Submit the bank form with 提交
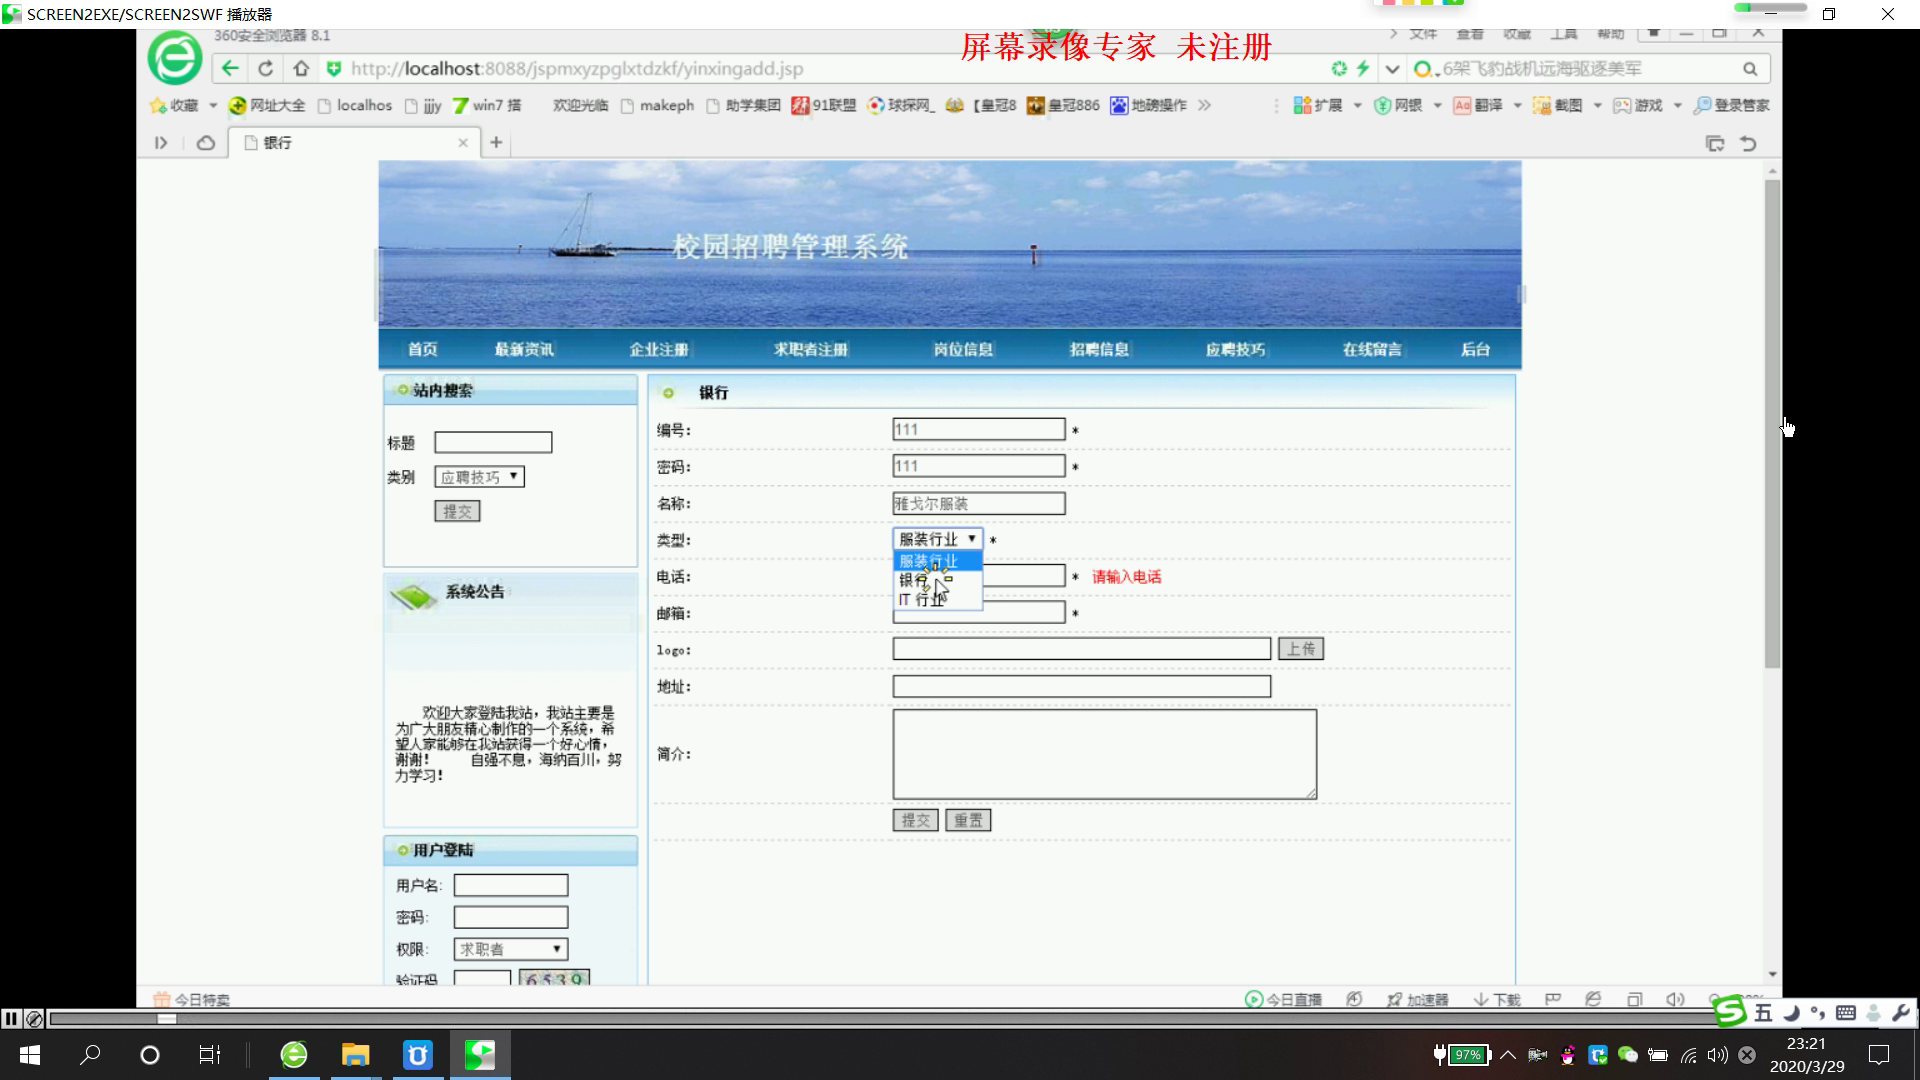Viewport: 1920px width, 1080px height. tap(915, 820)
